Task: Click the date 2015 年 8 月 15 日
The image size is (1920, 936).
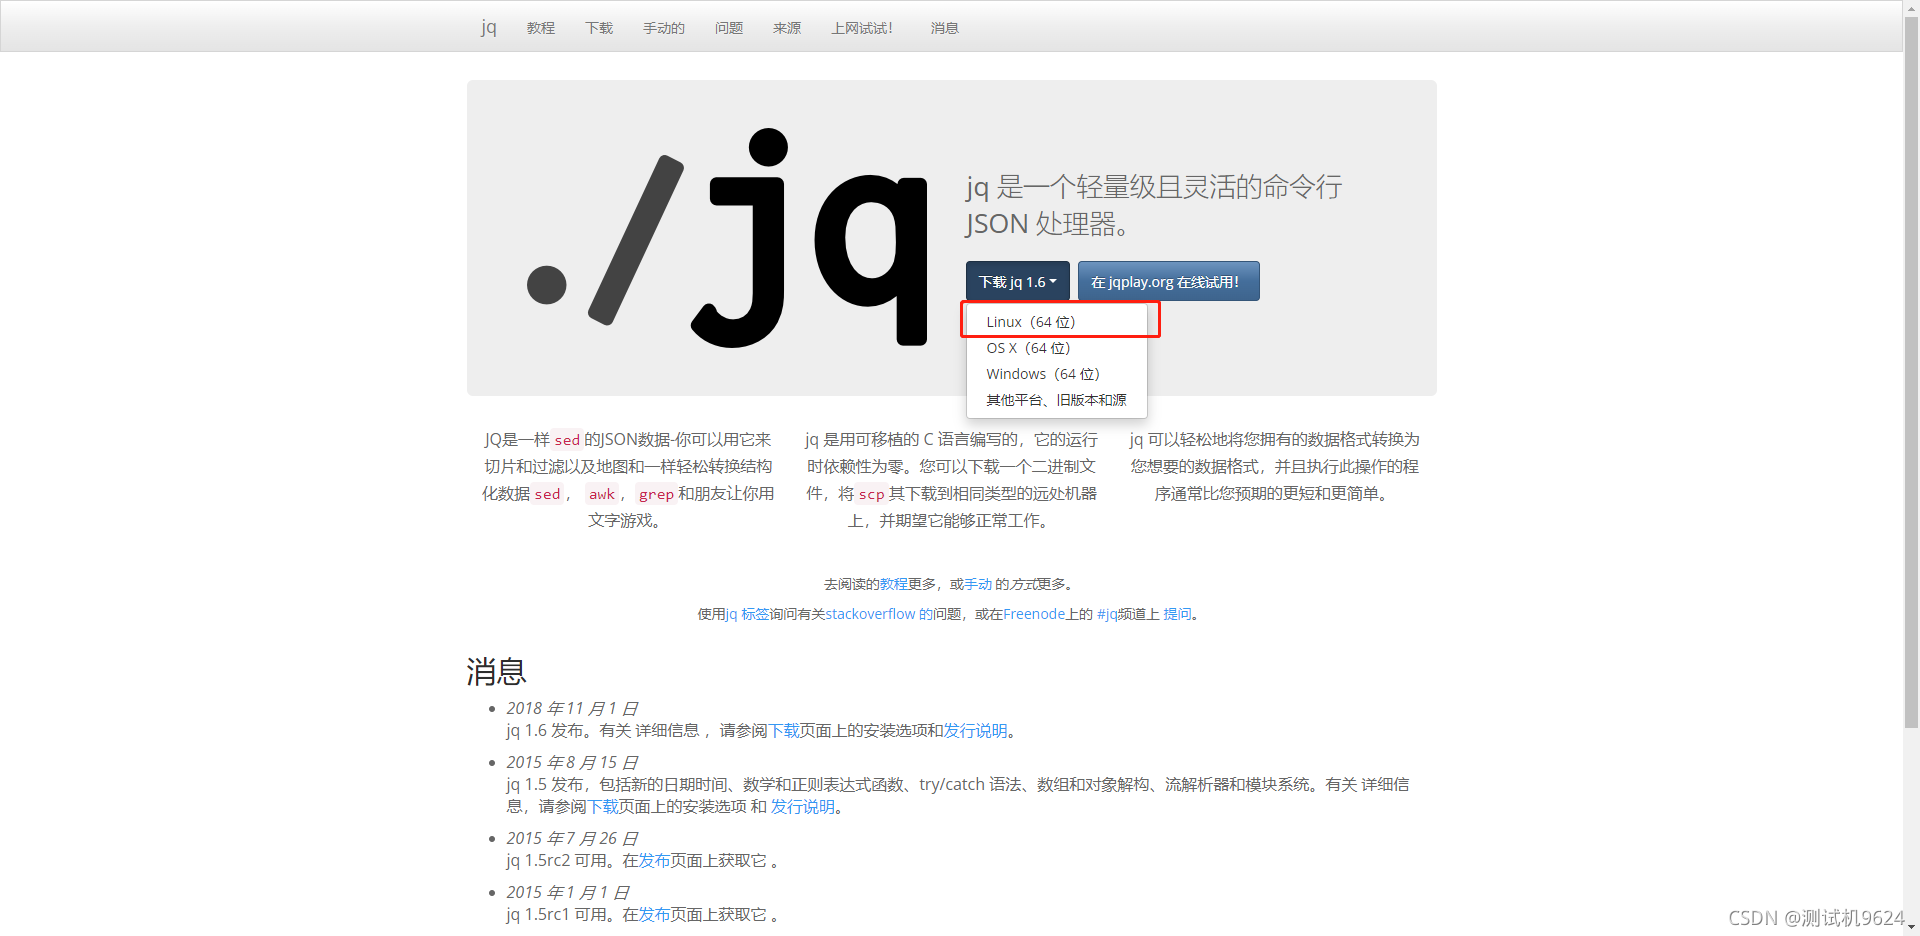Action: coord(572,762)
